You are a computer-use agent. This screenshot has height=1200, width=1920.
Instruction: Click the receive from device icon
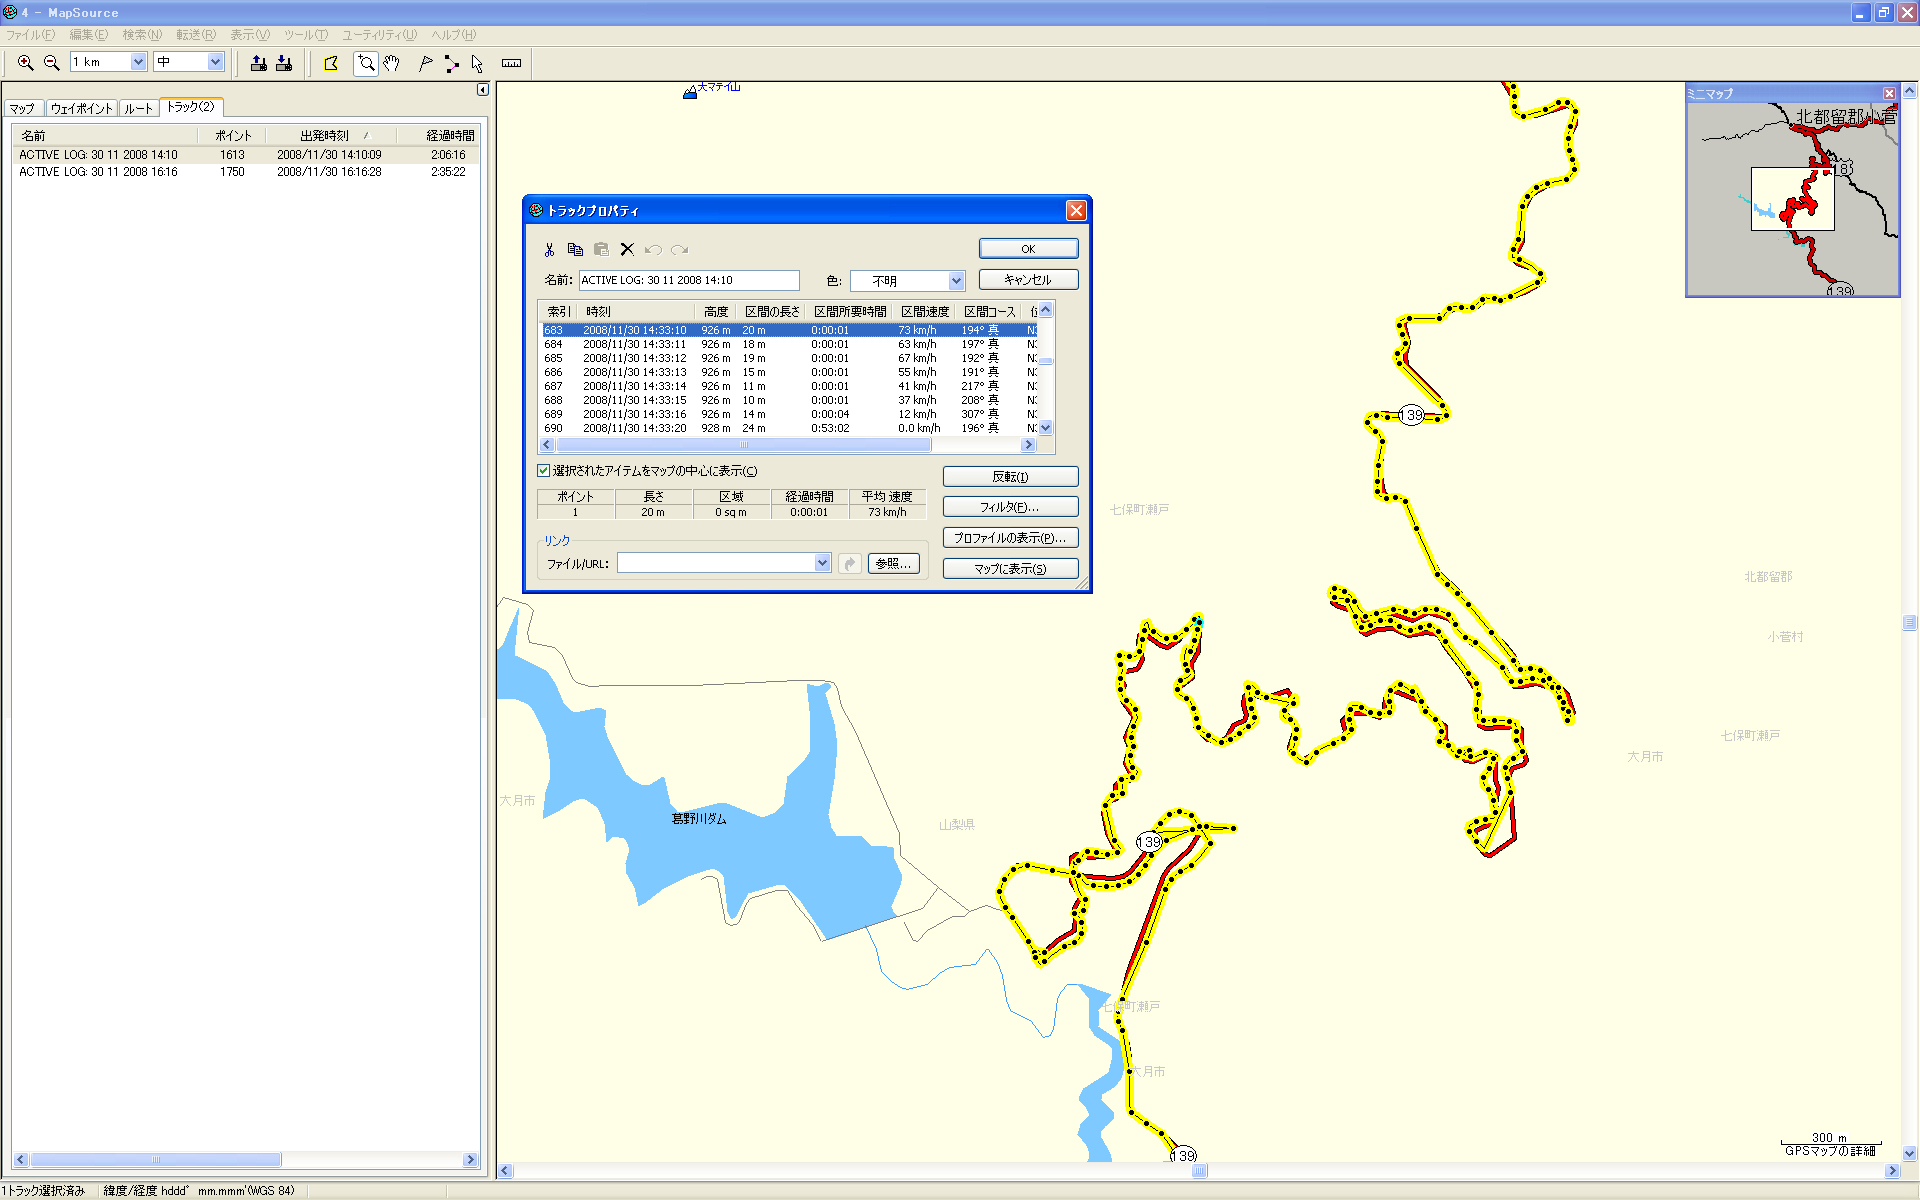pyautogui.click(x=284, y=63)
